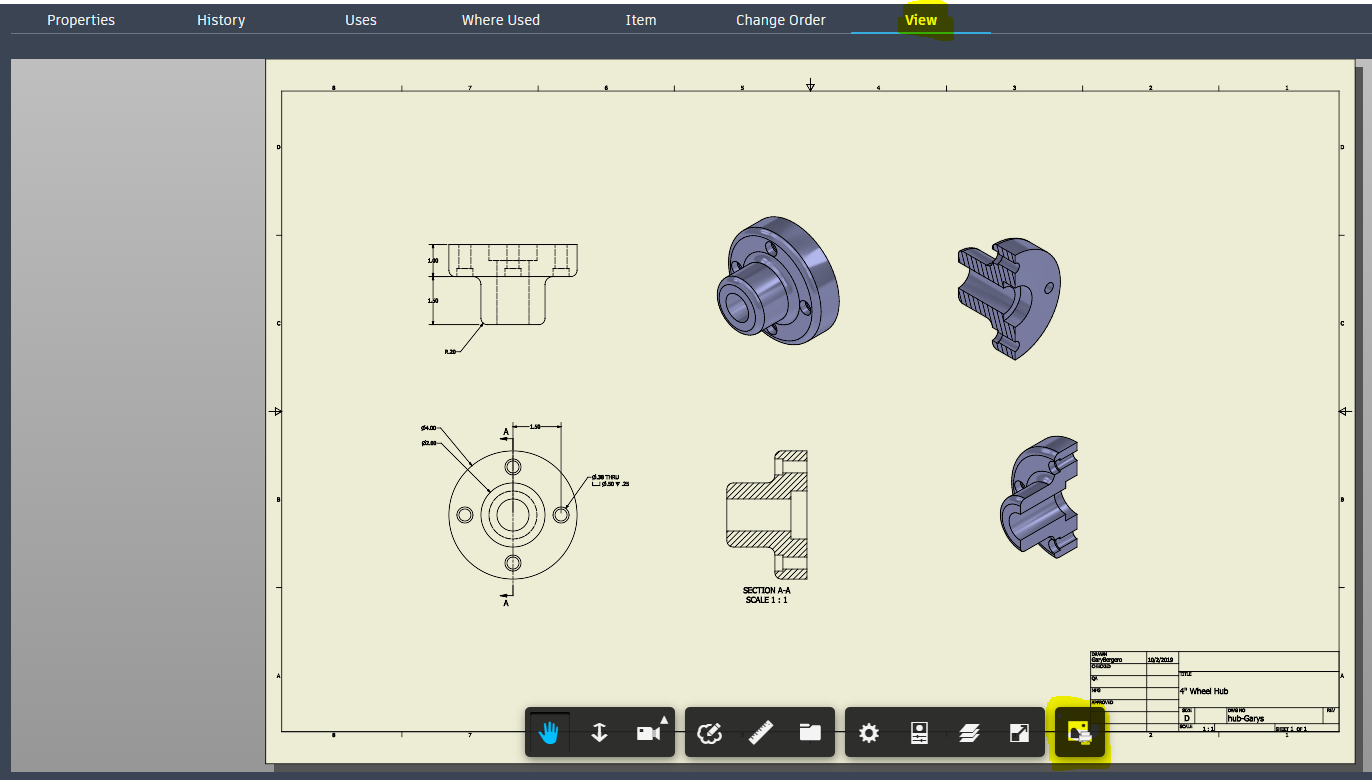Click the SECTION A-A hatched view
1372x780 pixels.
(766, 514)
